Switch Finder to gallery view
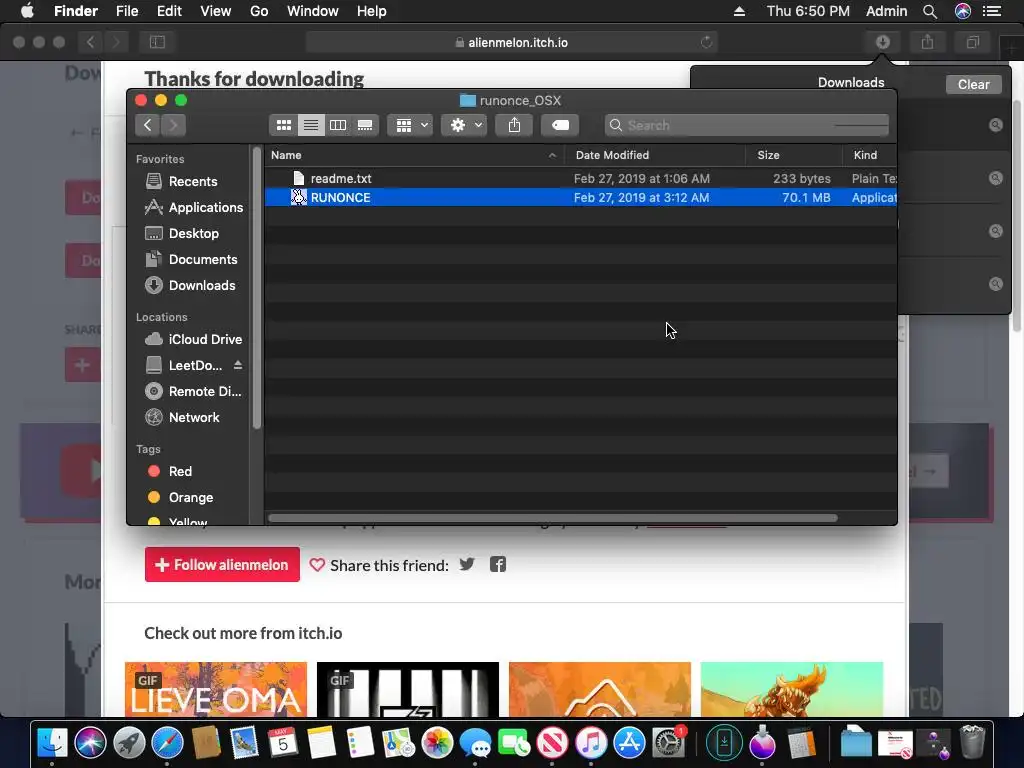Screen dimensions: 1024x768 coord(365,125)
